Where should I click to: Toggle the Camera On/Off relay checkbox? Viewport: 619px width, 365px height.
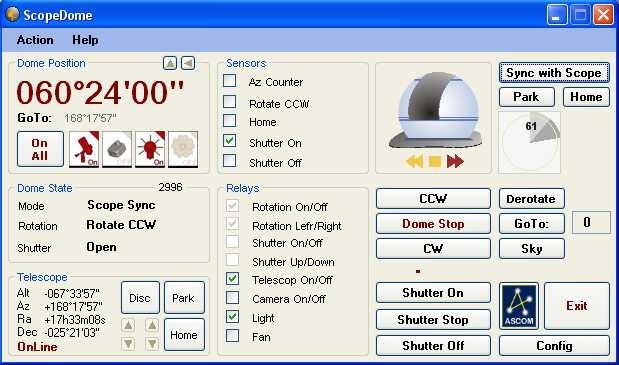233,298
